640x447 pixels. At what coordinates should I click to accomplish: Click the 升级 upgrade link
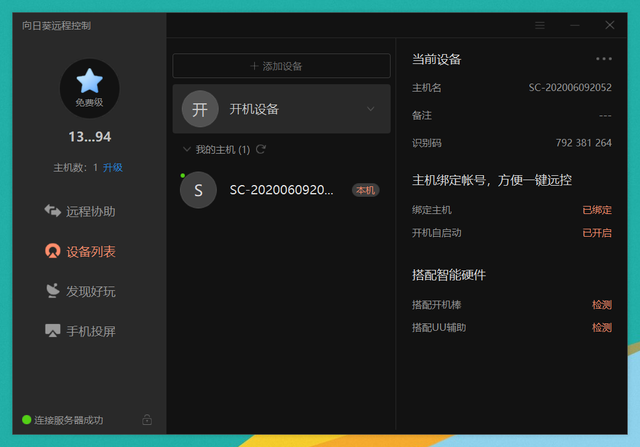point(113,167)
